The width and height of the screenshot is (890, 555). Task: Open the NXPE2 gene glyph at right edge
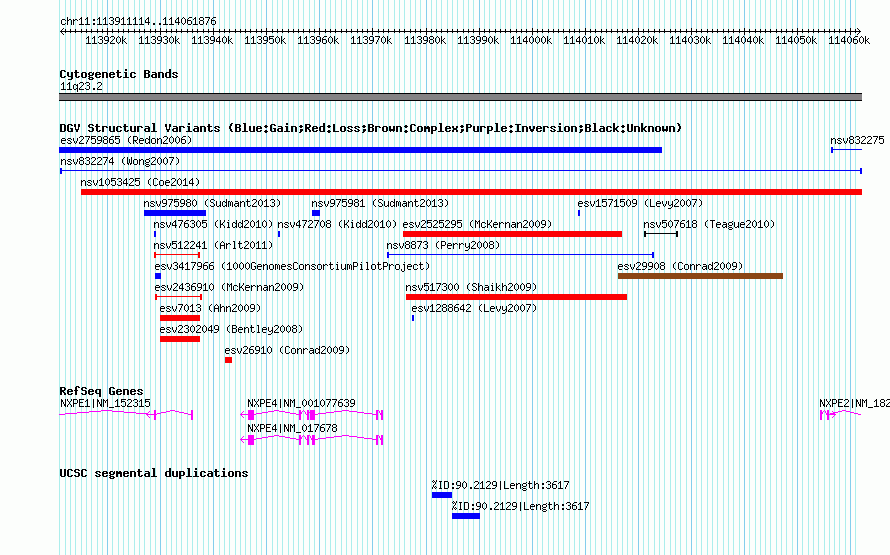pyautogui.click(x=841, y=415)
